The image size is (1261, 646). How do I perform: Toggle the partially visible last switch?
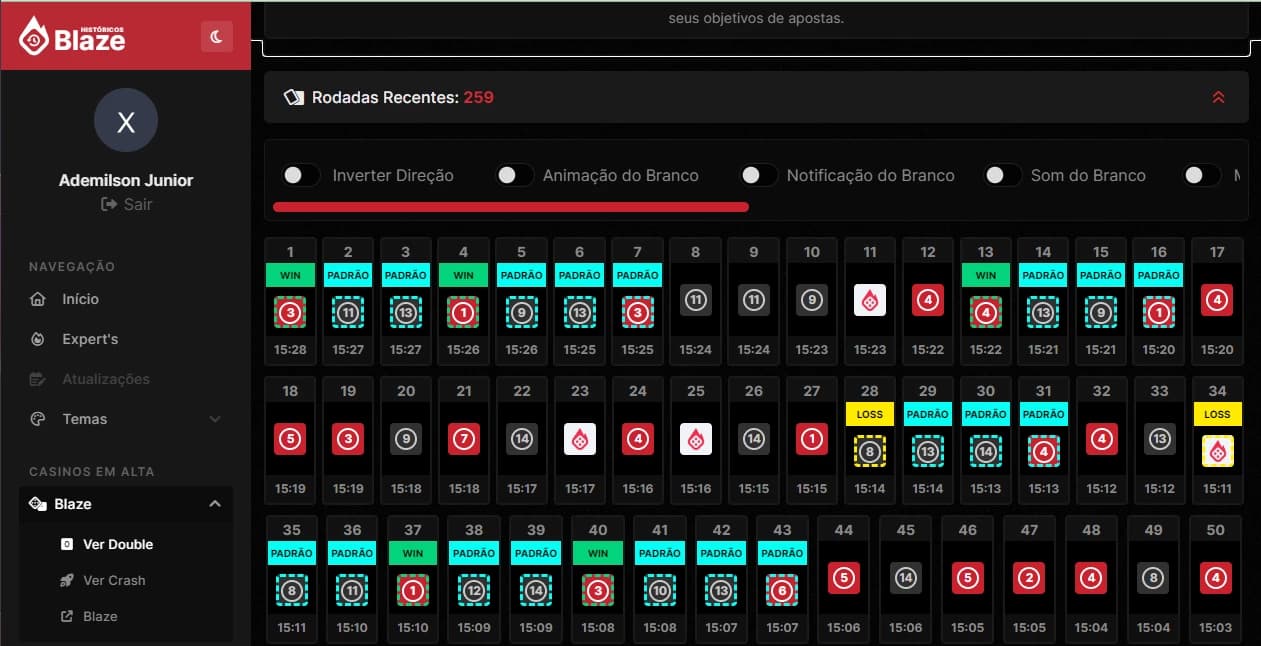[1202, 175]
